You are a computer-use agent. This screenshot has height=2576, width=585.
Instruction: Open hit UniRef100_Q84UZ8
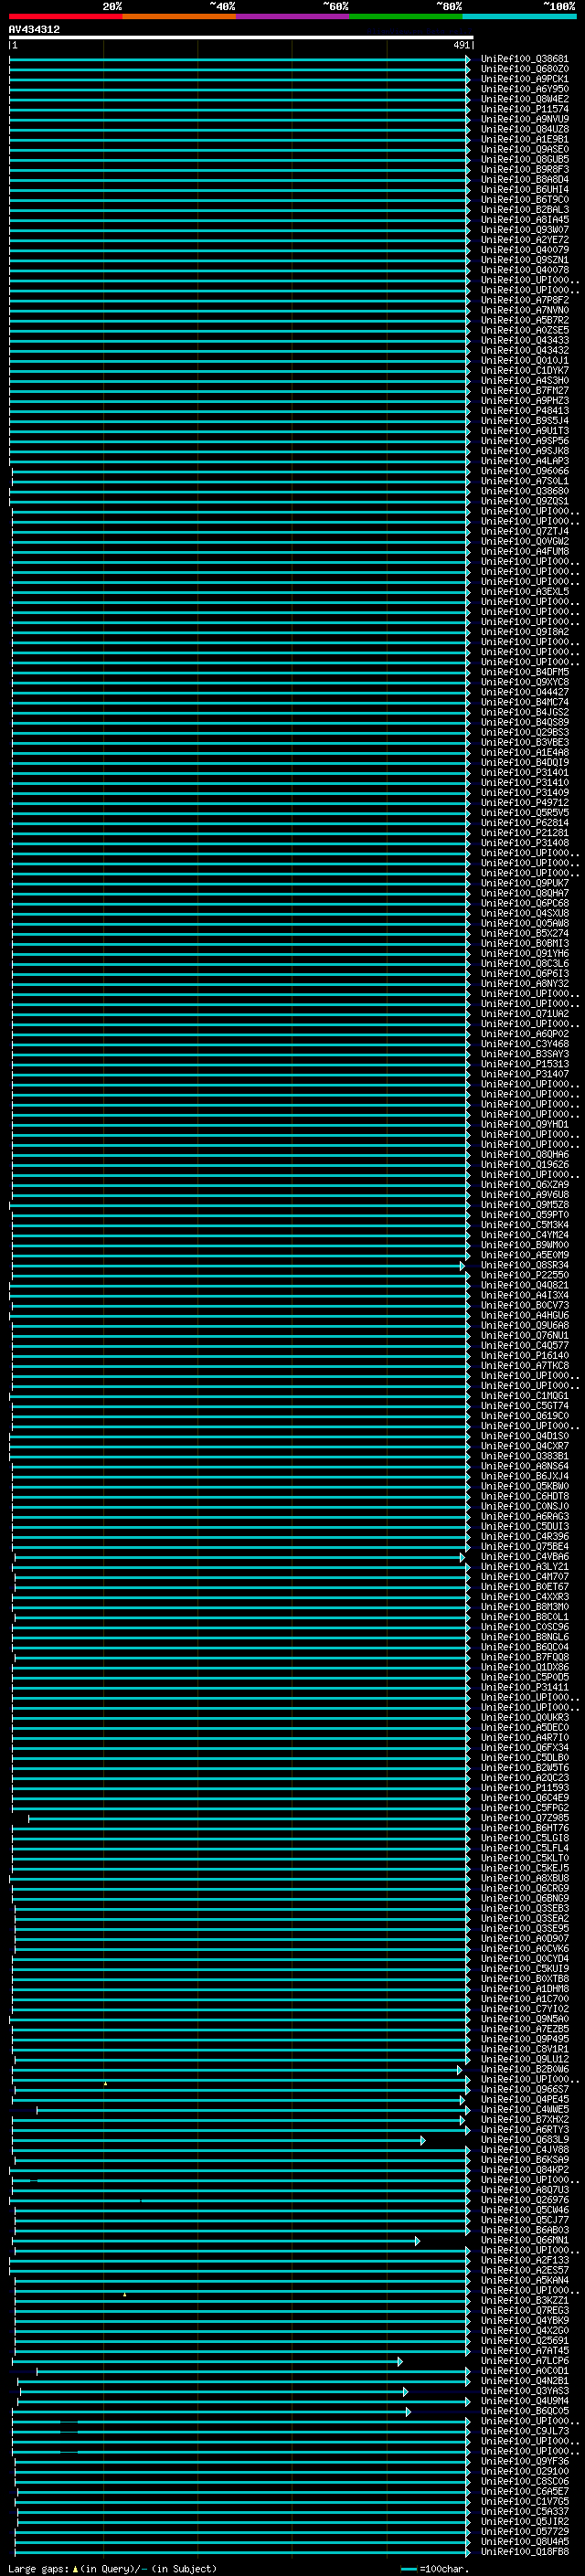pyautogui.click(x=525, y=129)
